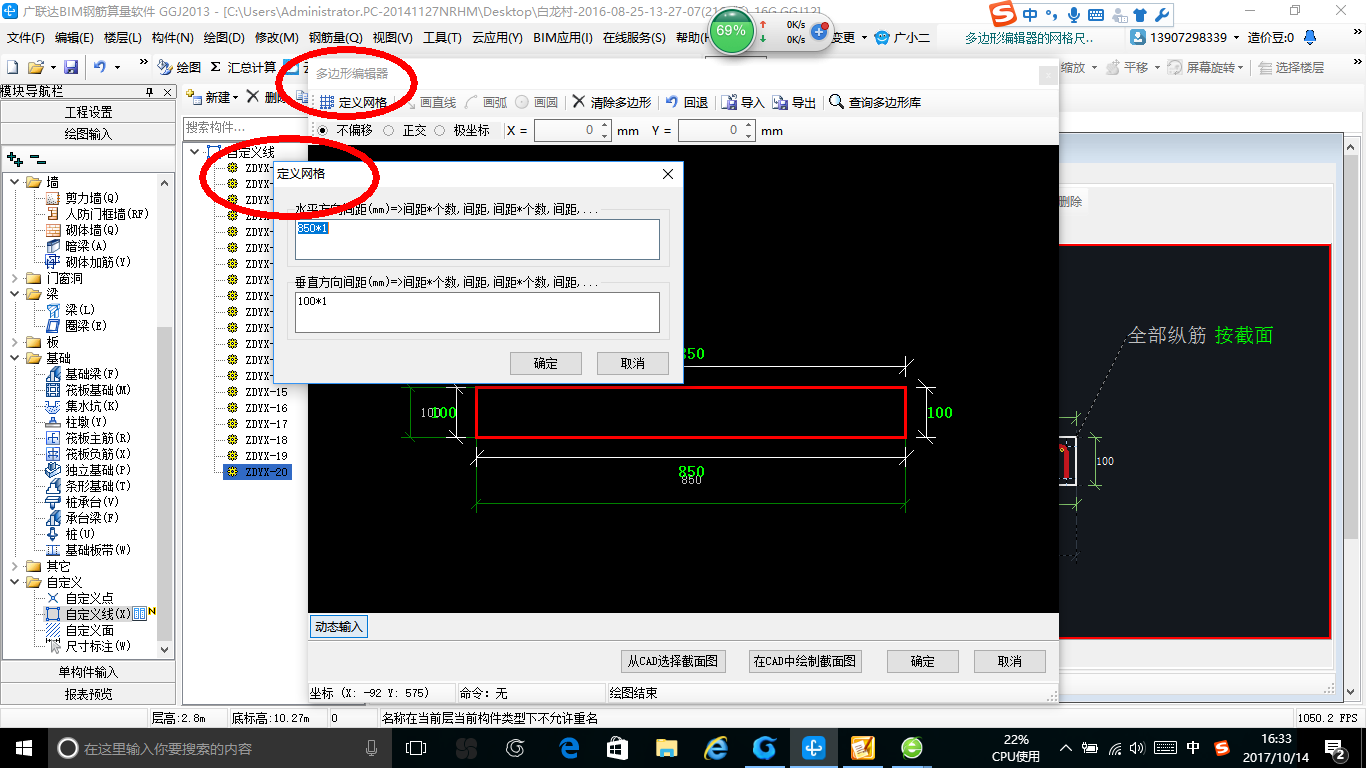This screenshot has width=1366, height=768.
Task: Click 导出 to export the polygon
Action: 795,102
